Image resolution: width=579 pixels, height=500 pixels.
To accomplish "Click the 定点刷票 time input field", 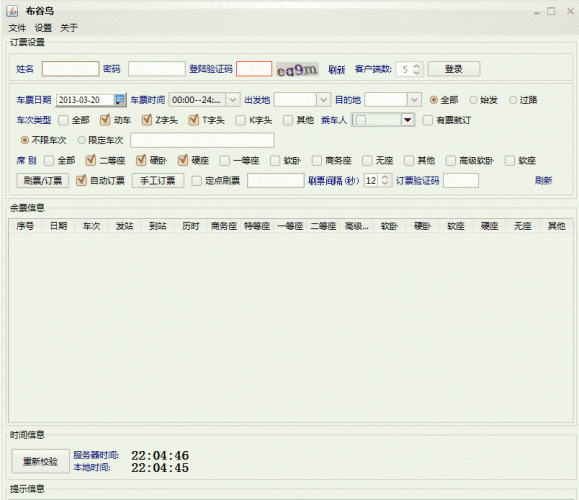I will tap(276, 181).
